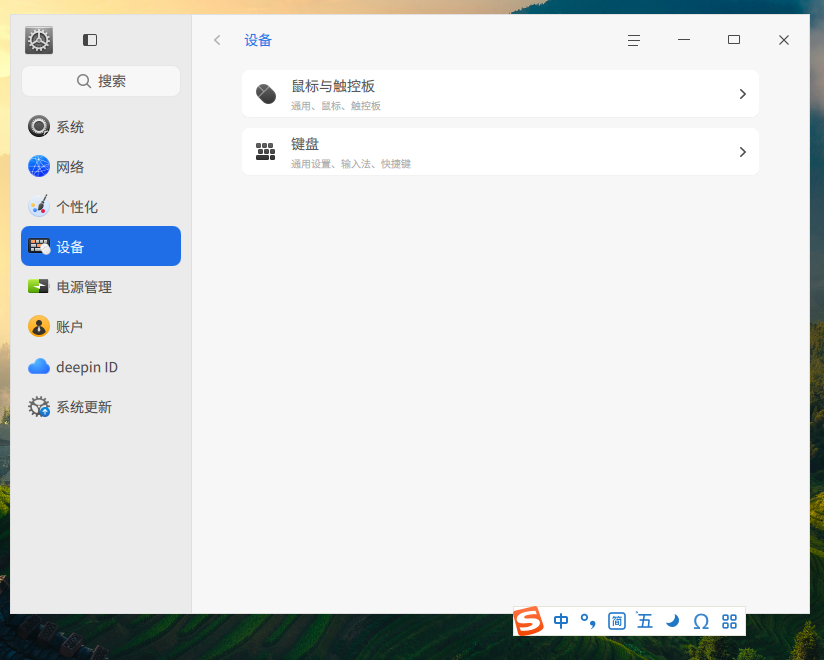Open the Sogou toolbox grid icon
The height and width of the screenshot is (660, 824).
[729, 622]
